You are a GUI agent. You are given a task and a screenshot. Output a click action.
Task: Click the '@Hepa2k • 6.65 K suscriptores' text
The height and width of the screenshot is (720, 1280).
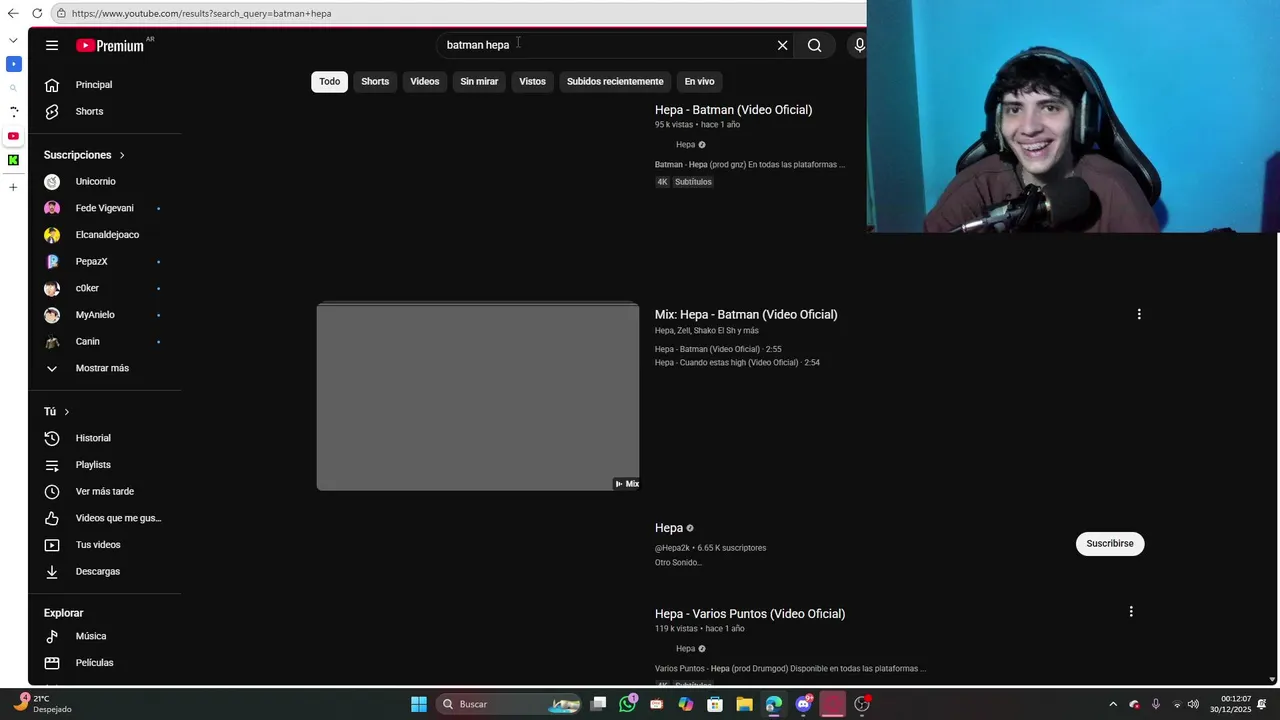(710, 548)
